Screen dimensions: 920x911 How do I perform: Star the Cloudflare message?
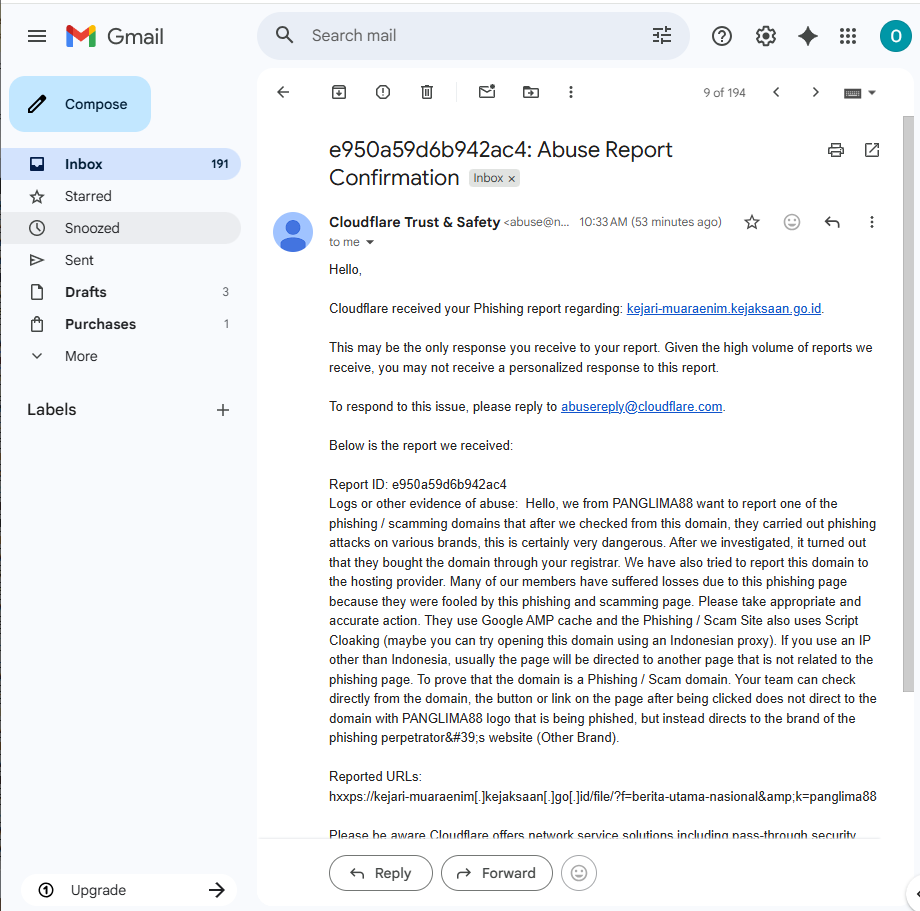[752, 222]
